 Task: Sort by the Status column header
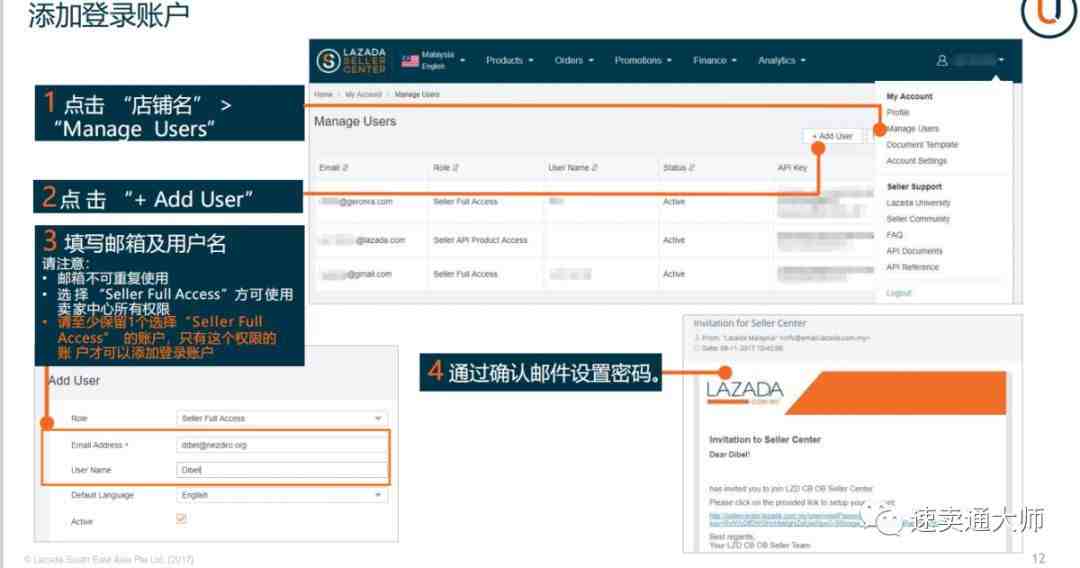coord(678,168)
